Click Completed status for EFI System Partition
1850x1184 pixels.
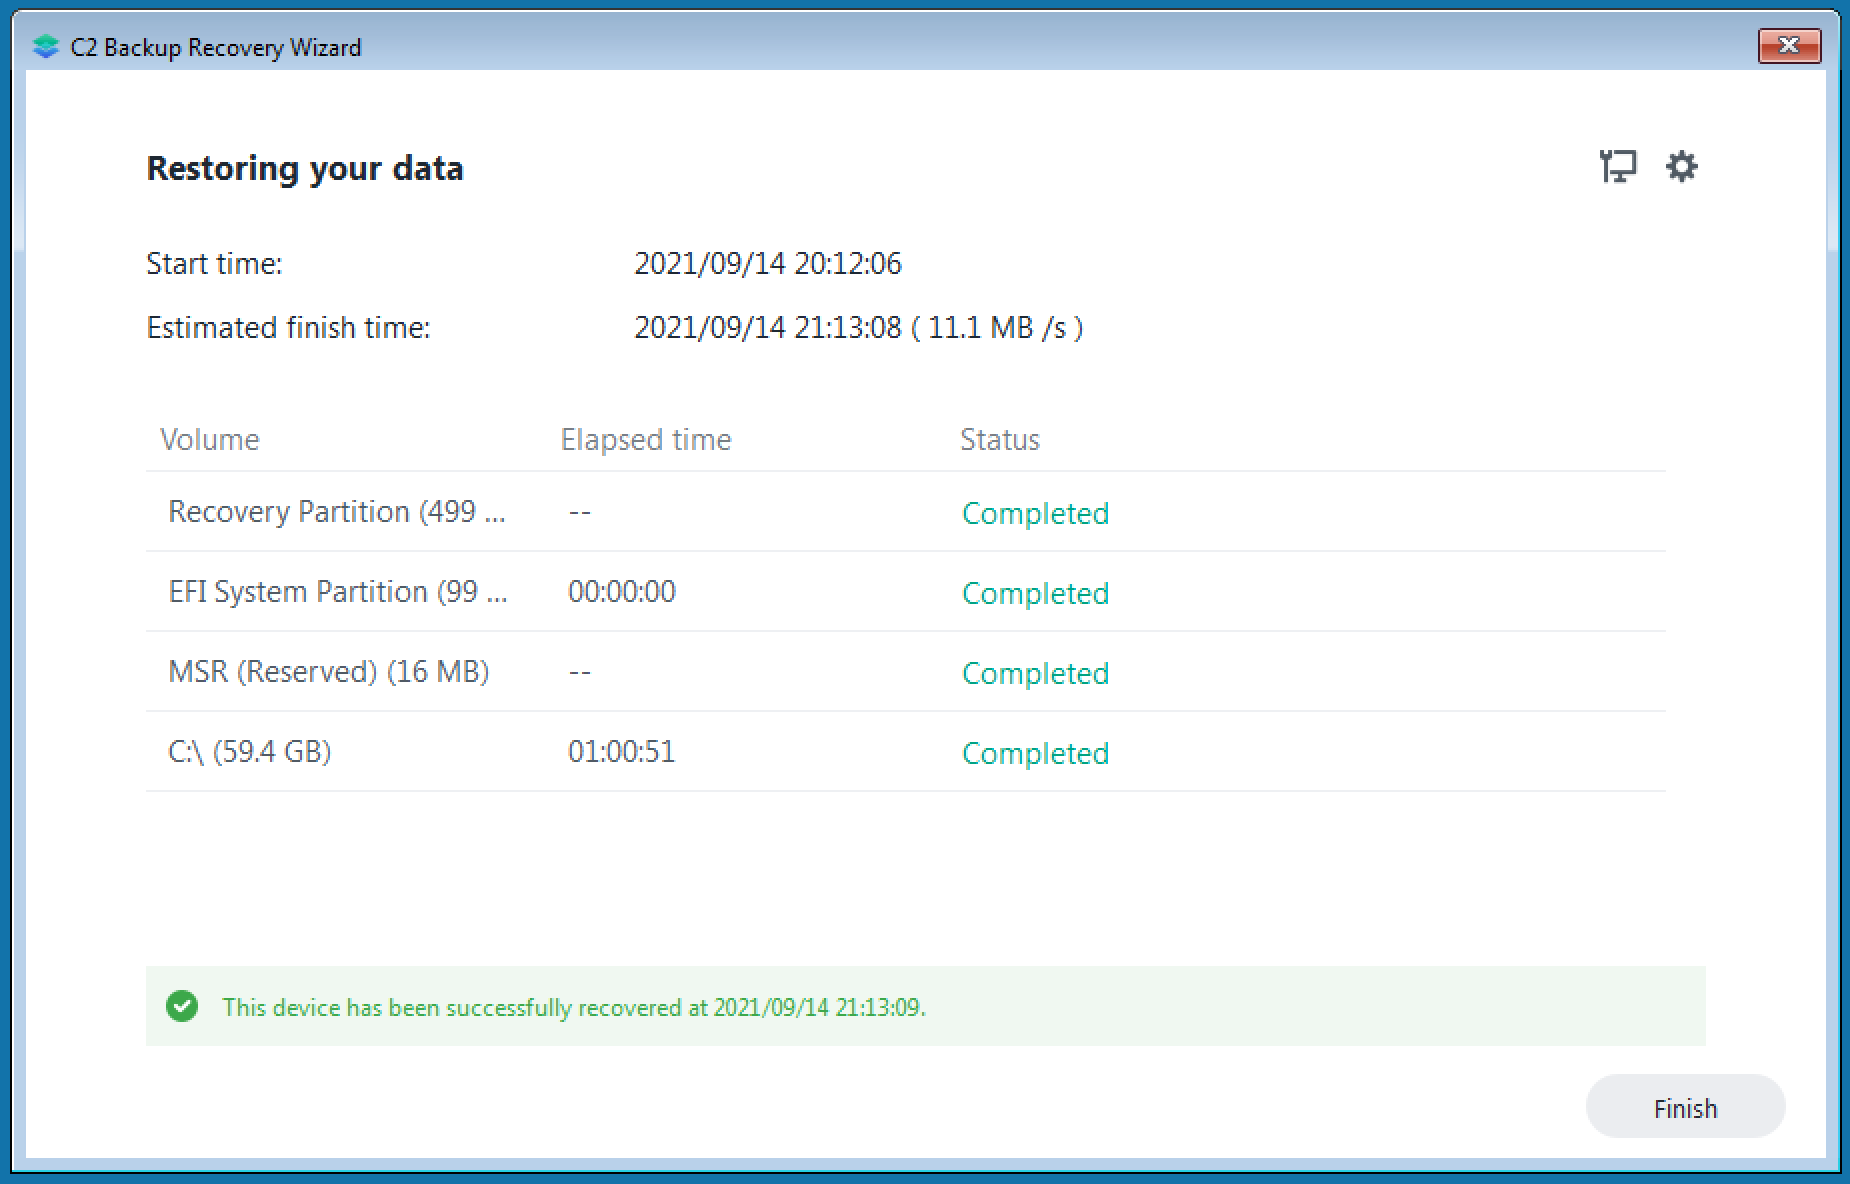[1035, 593]
